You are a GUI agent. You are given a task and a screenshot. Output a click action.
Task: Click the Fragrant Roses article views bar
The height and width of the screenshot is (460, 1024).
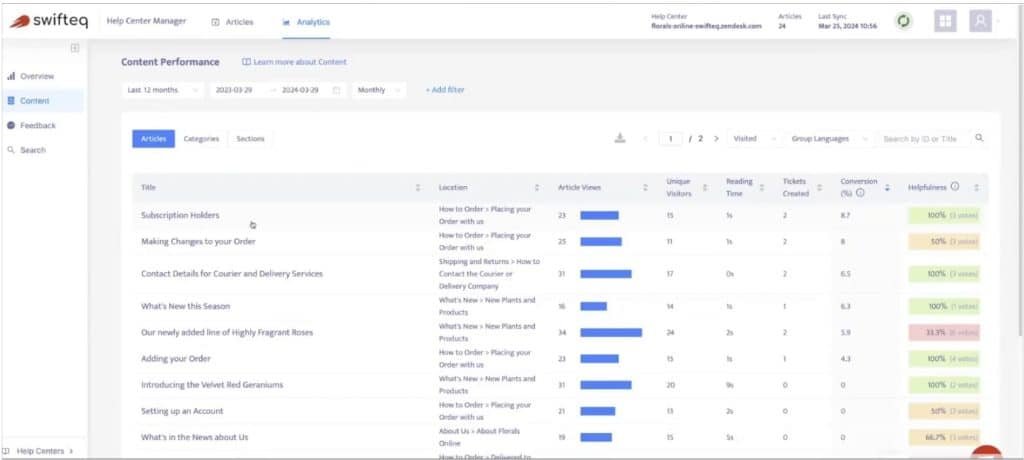[611, 333]
